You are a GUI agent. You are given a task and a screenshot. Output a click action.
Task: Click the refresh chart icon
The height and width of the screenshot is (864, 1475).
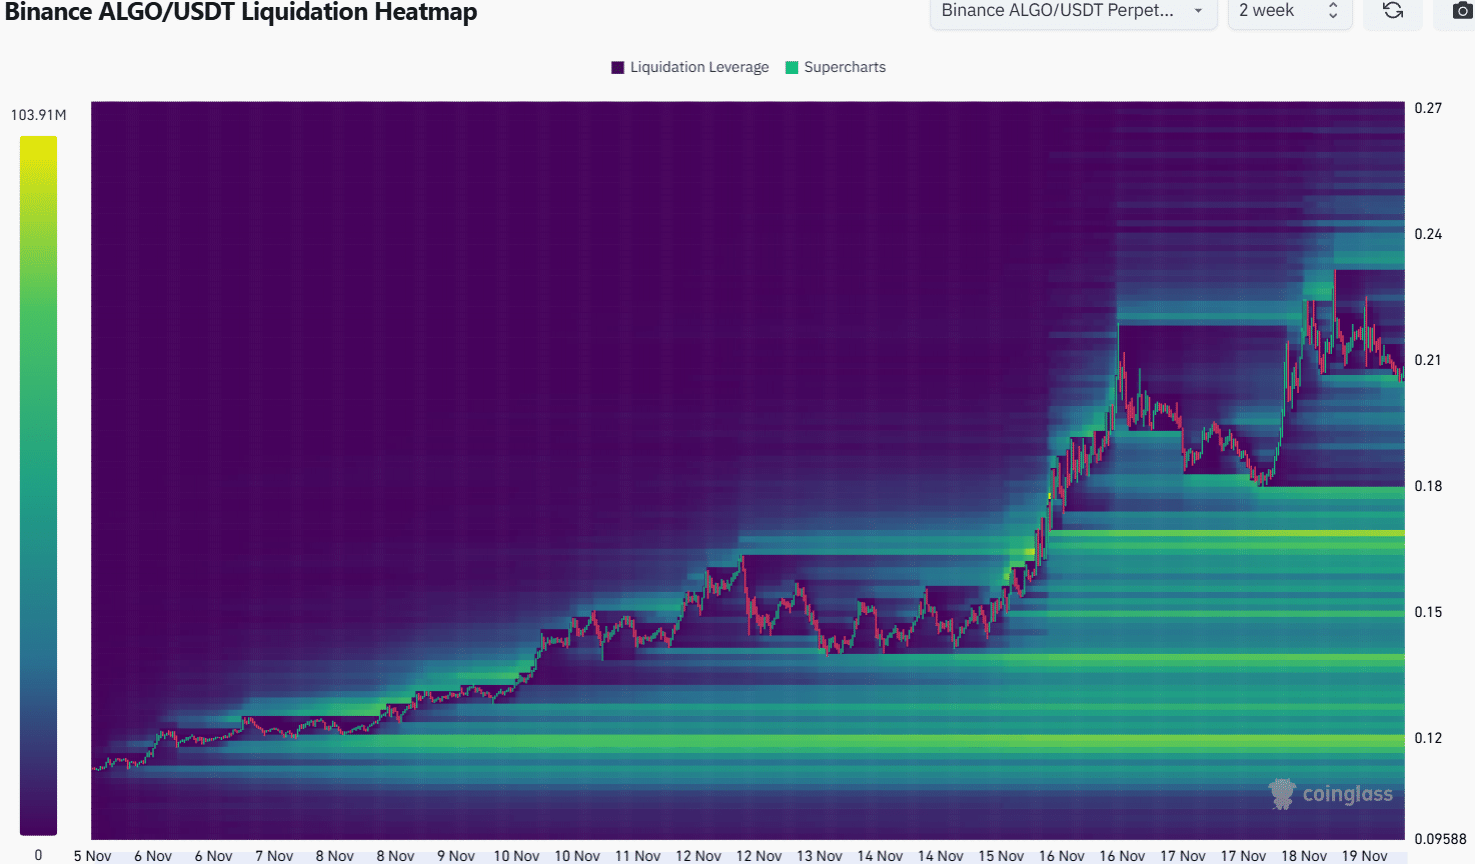pos(1392,10)
